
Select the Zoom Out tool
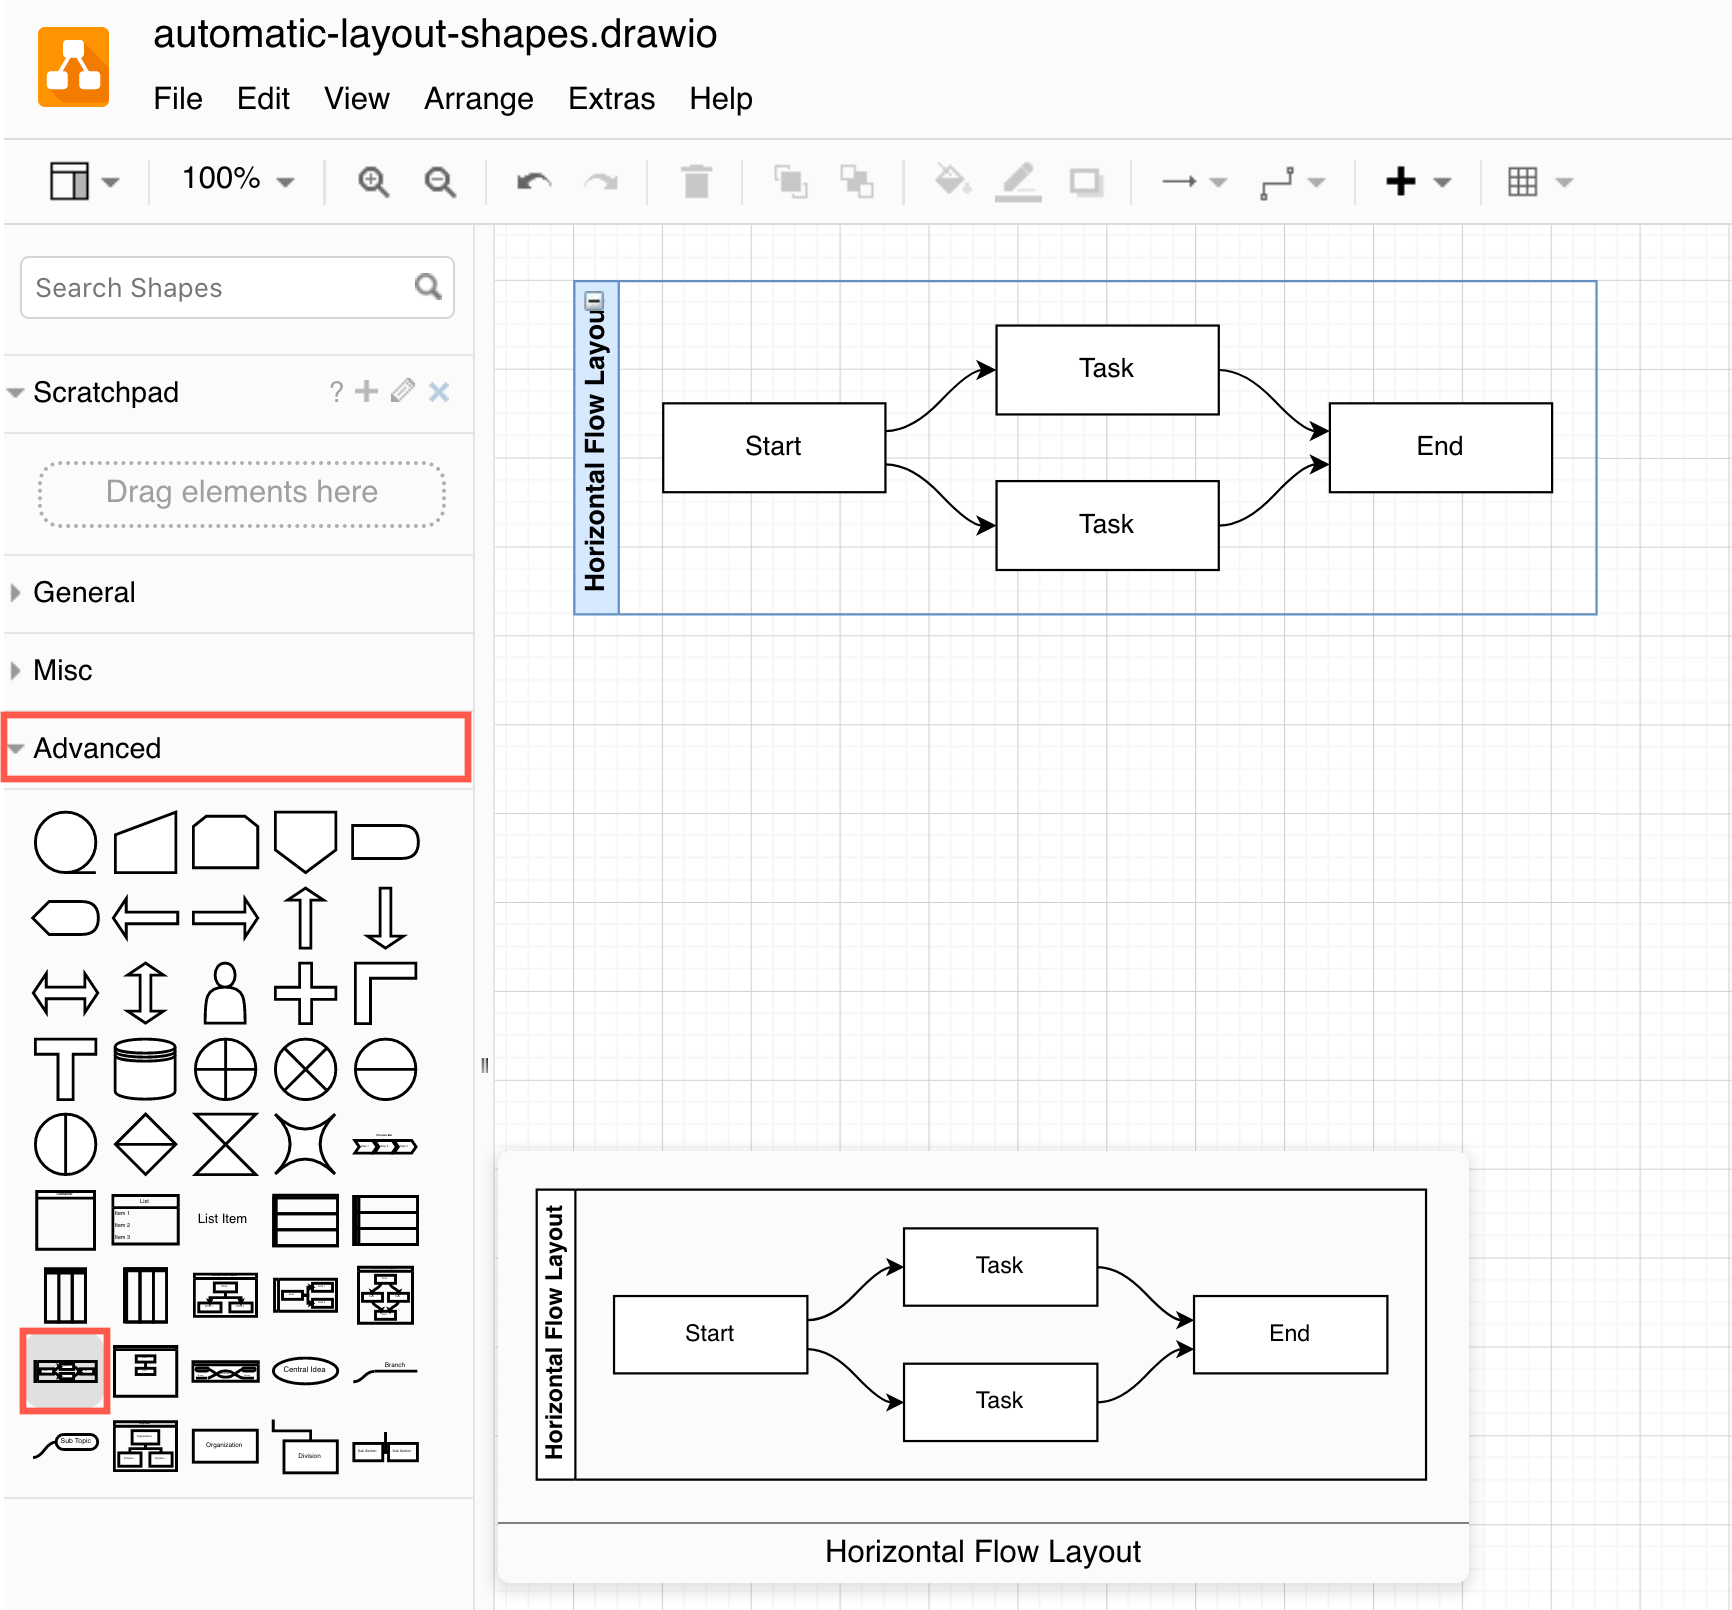click(439, 181)
